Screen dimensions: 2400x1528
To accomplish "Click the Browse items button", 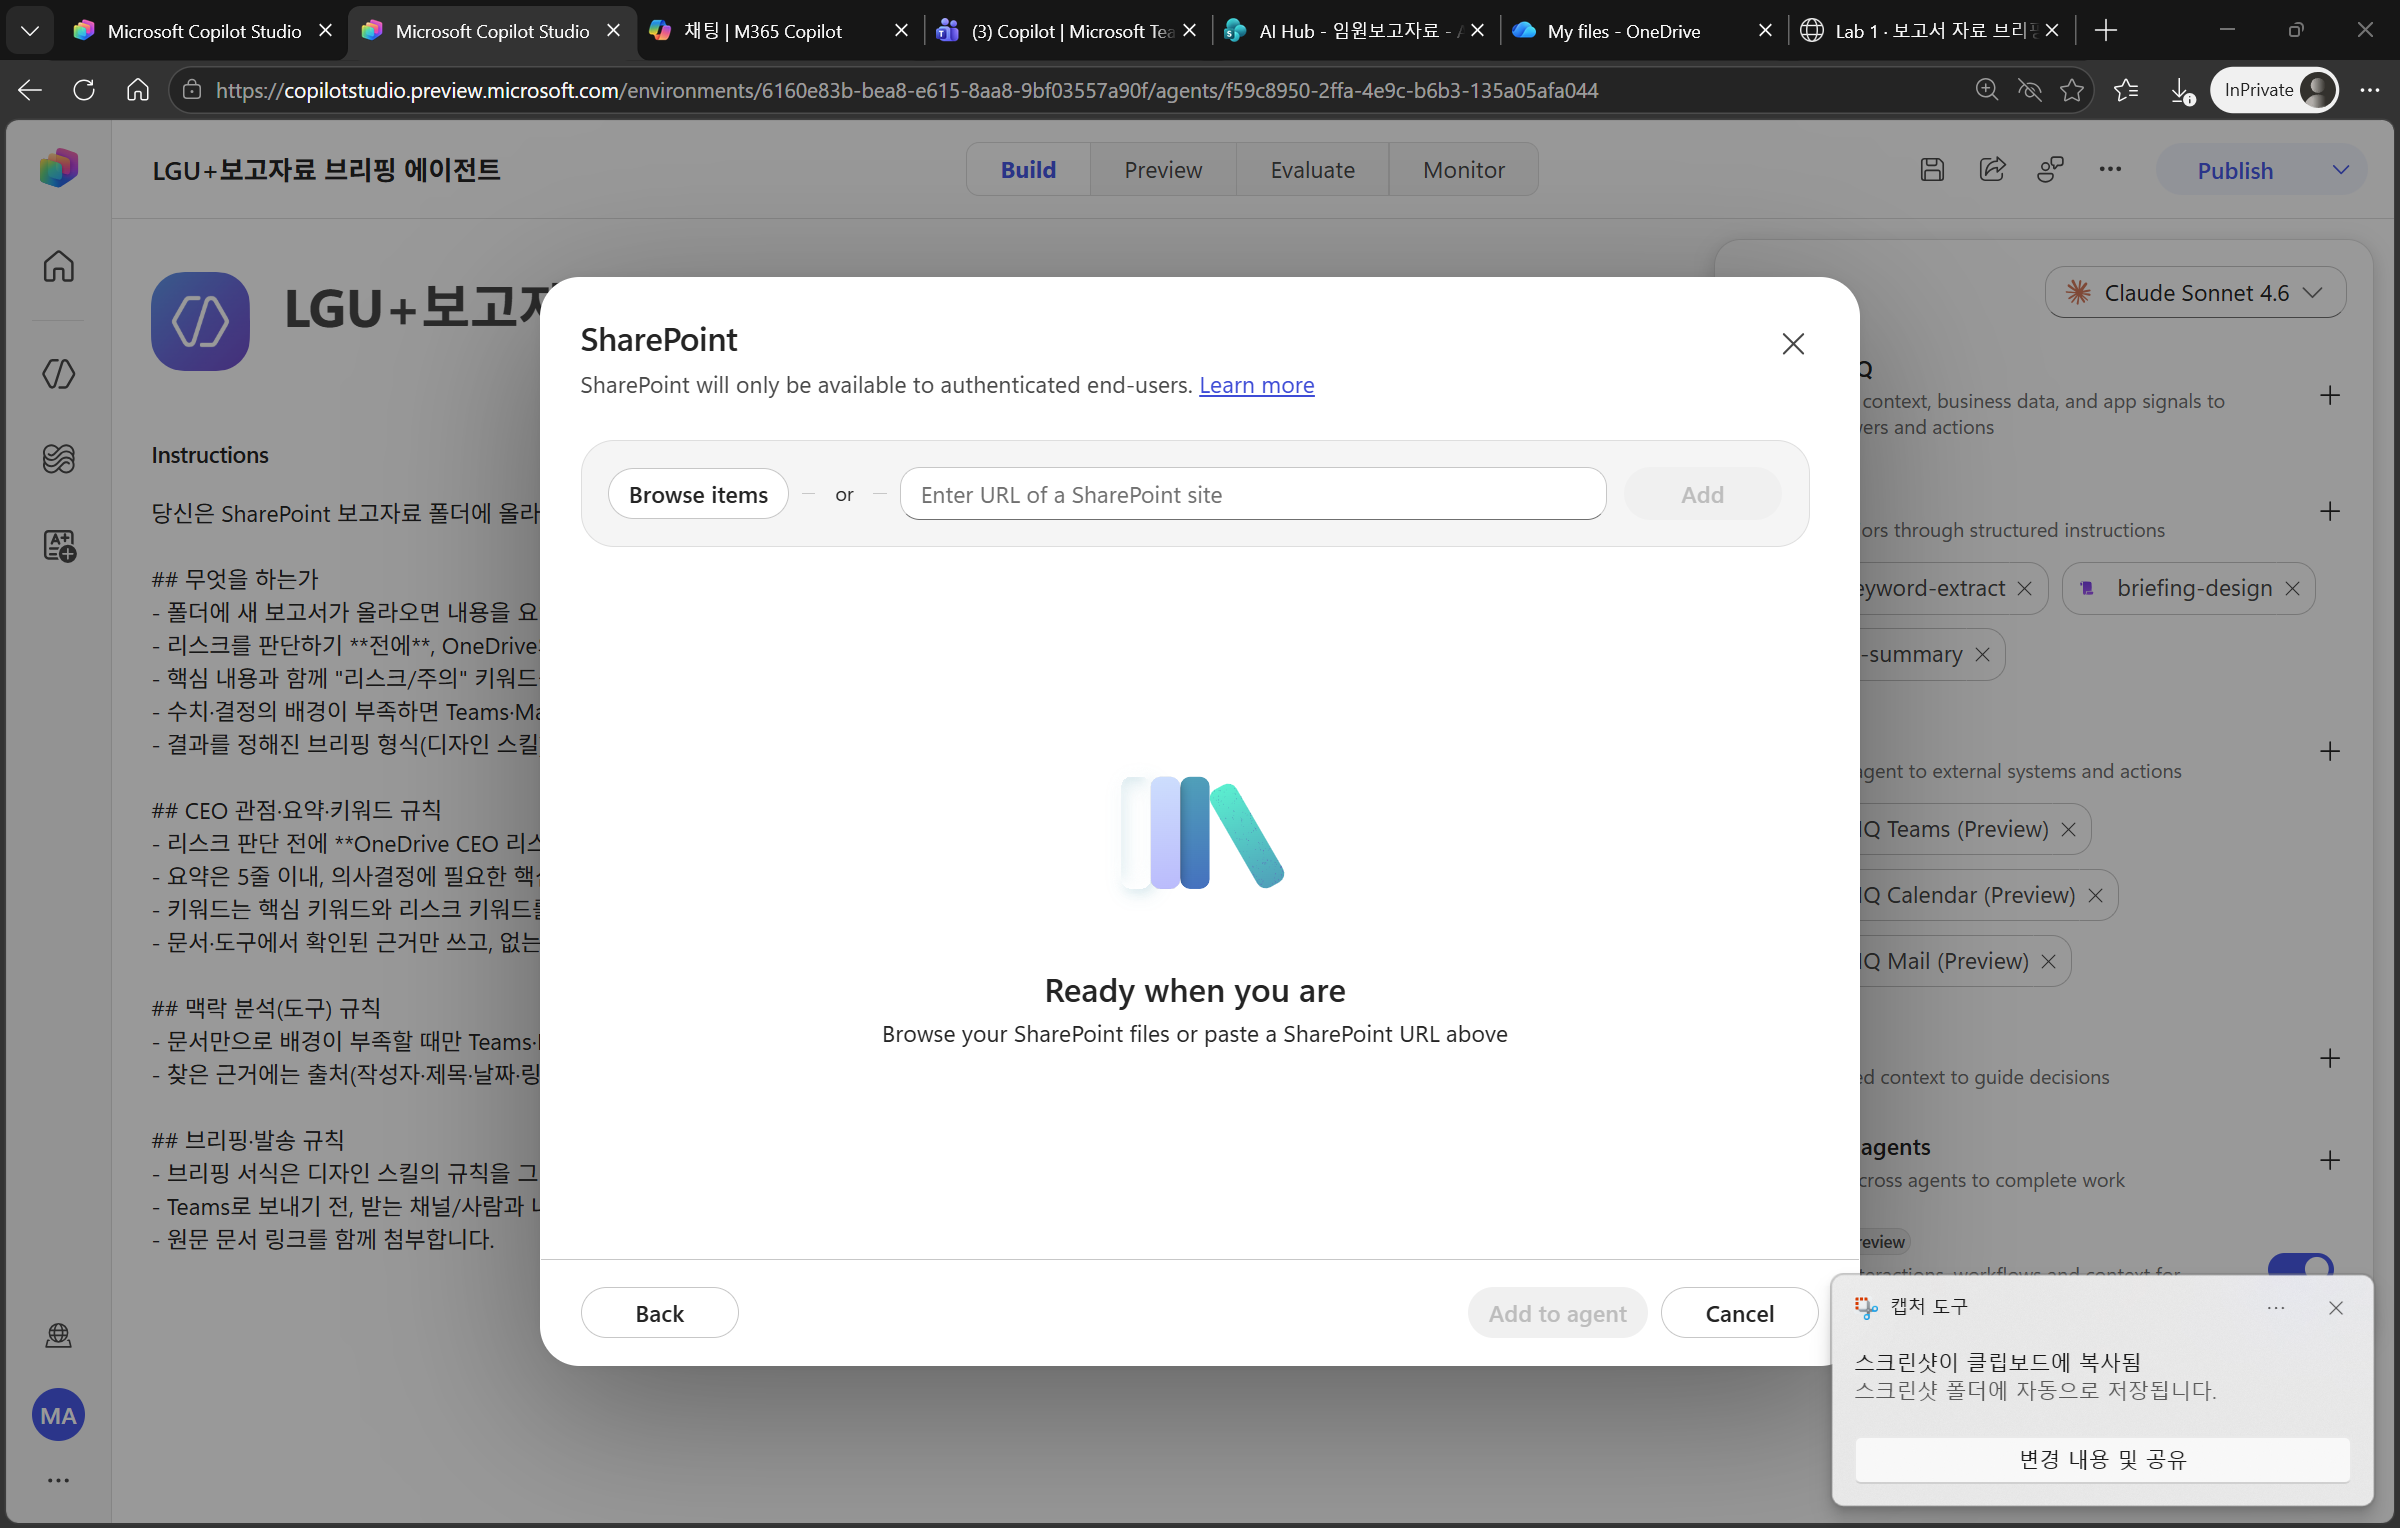I will point(698,494).
